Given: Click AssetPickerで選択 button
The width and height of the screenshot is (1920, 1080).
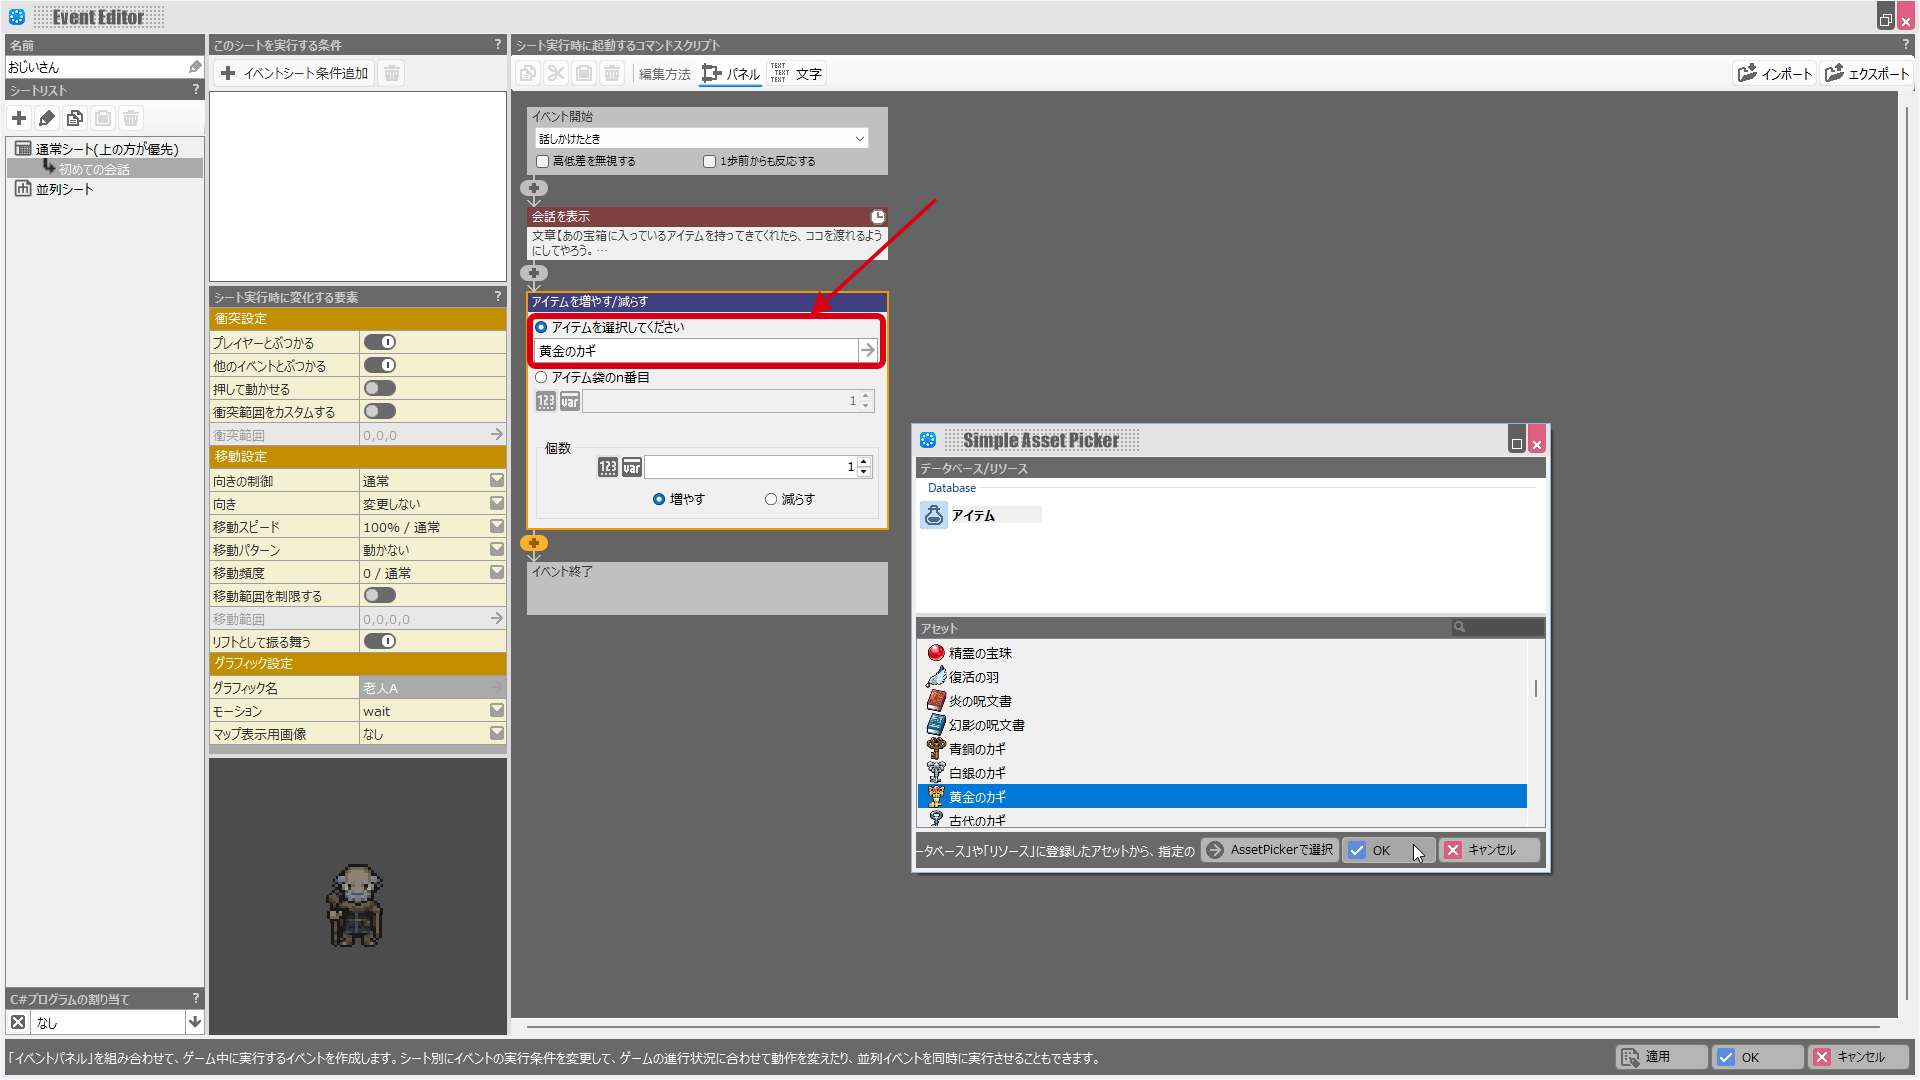Looking at the screenshot, I should (1270, 850).
